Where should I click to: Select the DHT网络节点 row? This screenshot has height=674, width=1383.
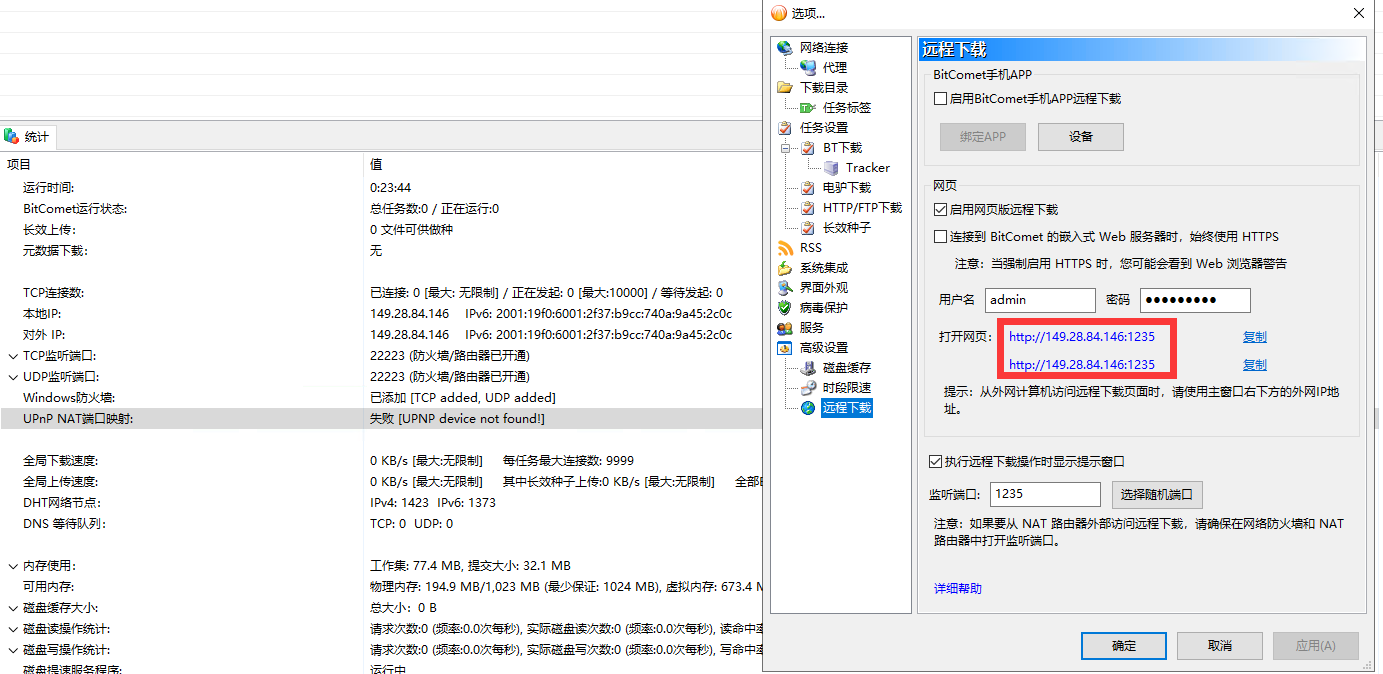[x=381, y=503]
